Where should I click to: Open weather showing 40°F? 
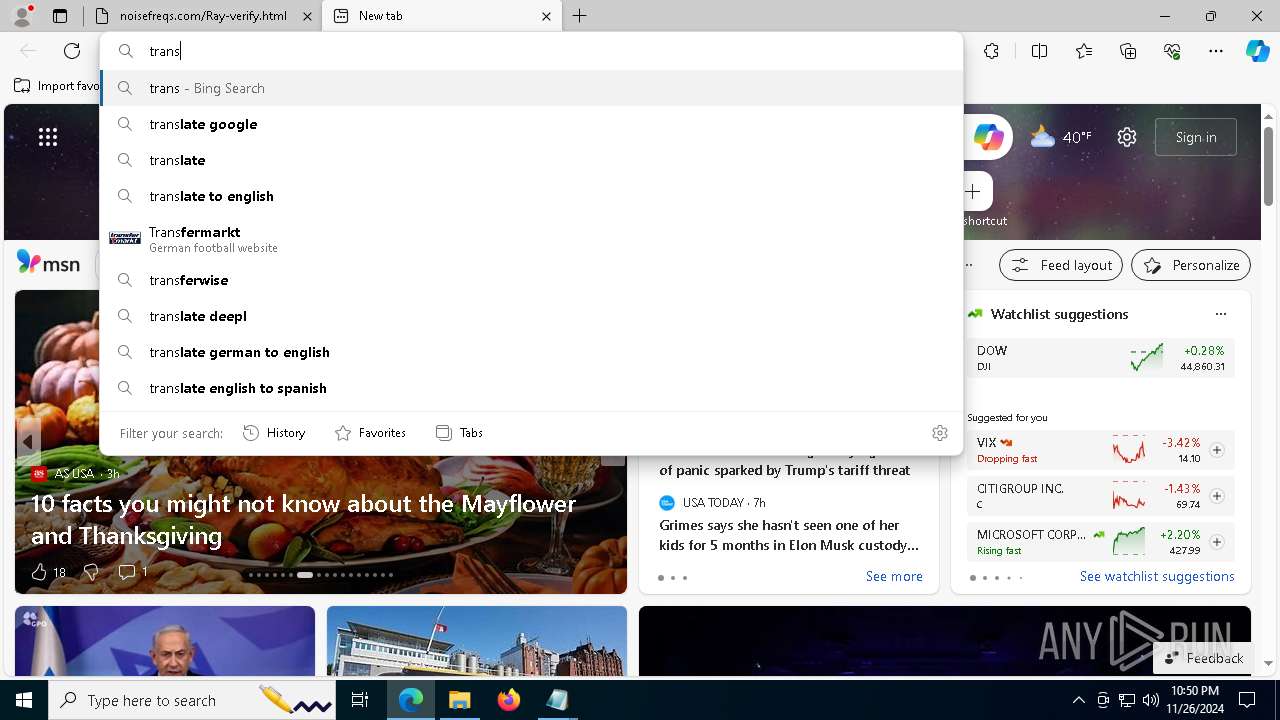coord(1061,137)
